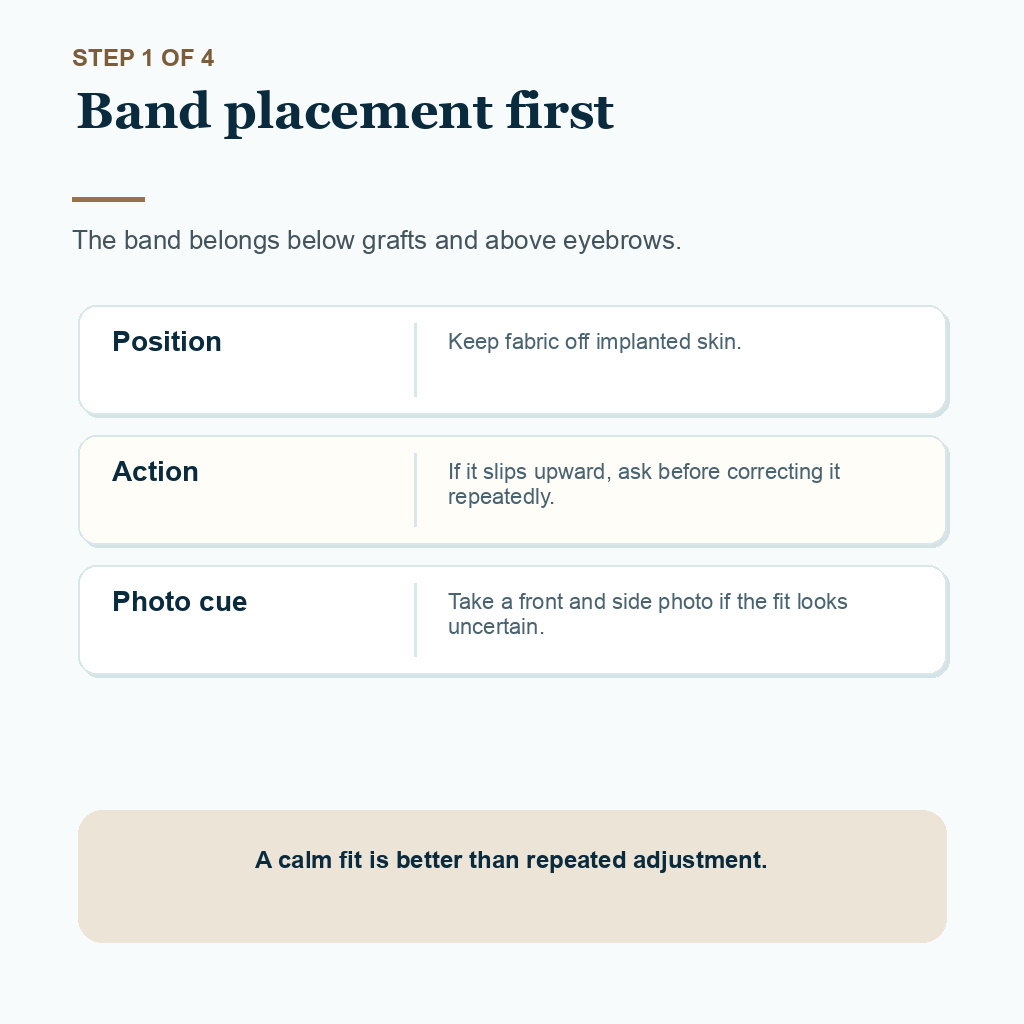
Task: Click the 'Action' label text
Action: coord(155,472)
